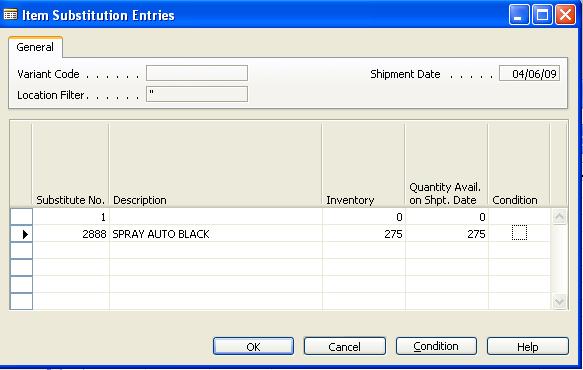Click the row selector box for row 1

pyautogui.click(x=21, y=216)
